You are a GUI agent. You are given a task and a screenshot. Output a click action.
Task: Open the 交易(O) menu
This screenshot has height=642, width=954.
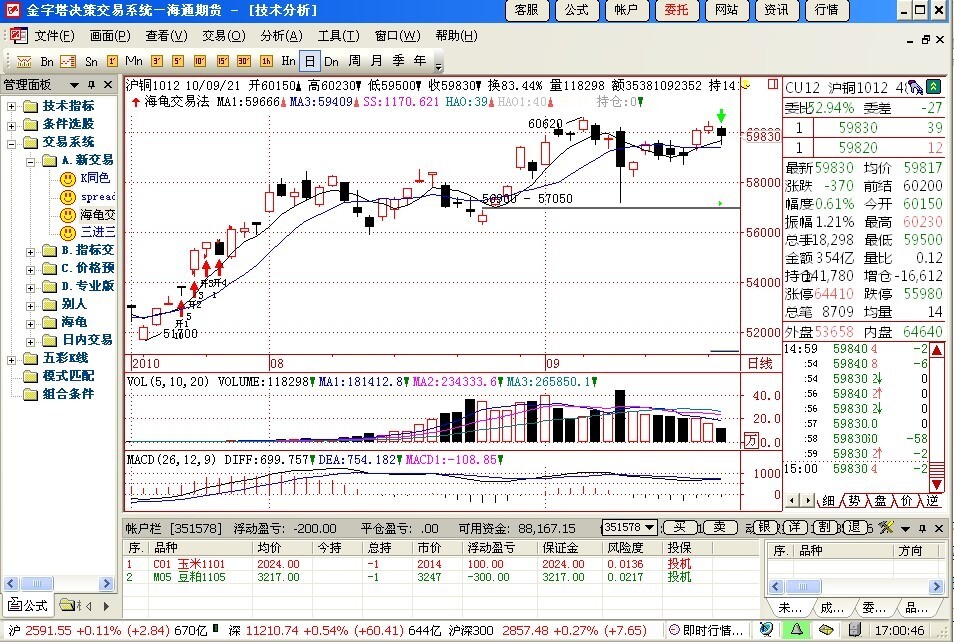(x=223, y=36)
